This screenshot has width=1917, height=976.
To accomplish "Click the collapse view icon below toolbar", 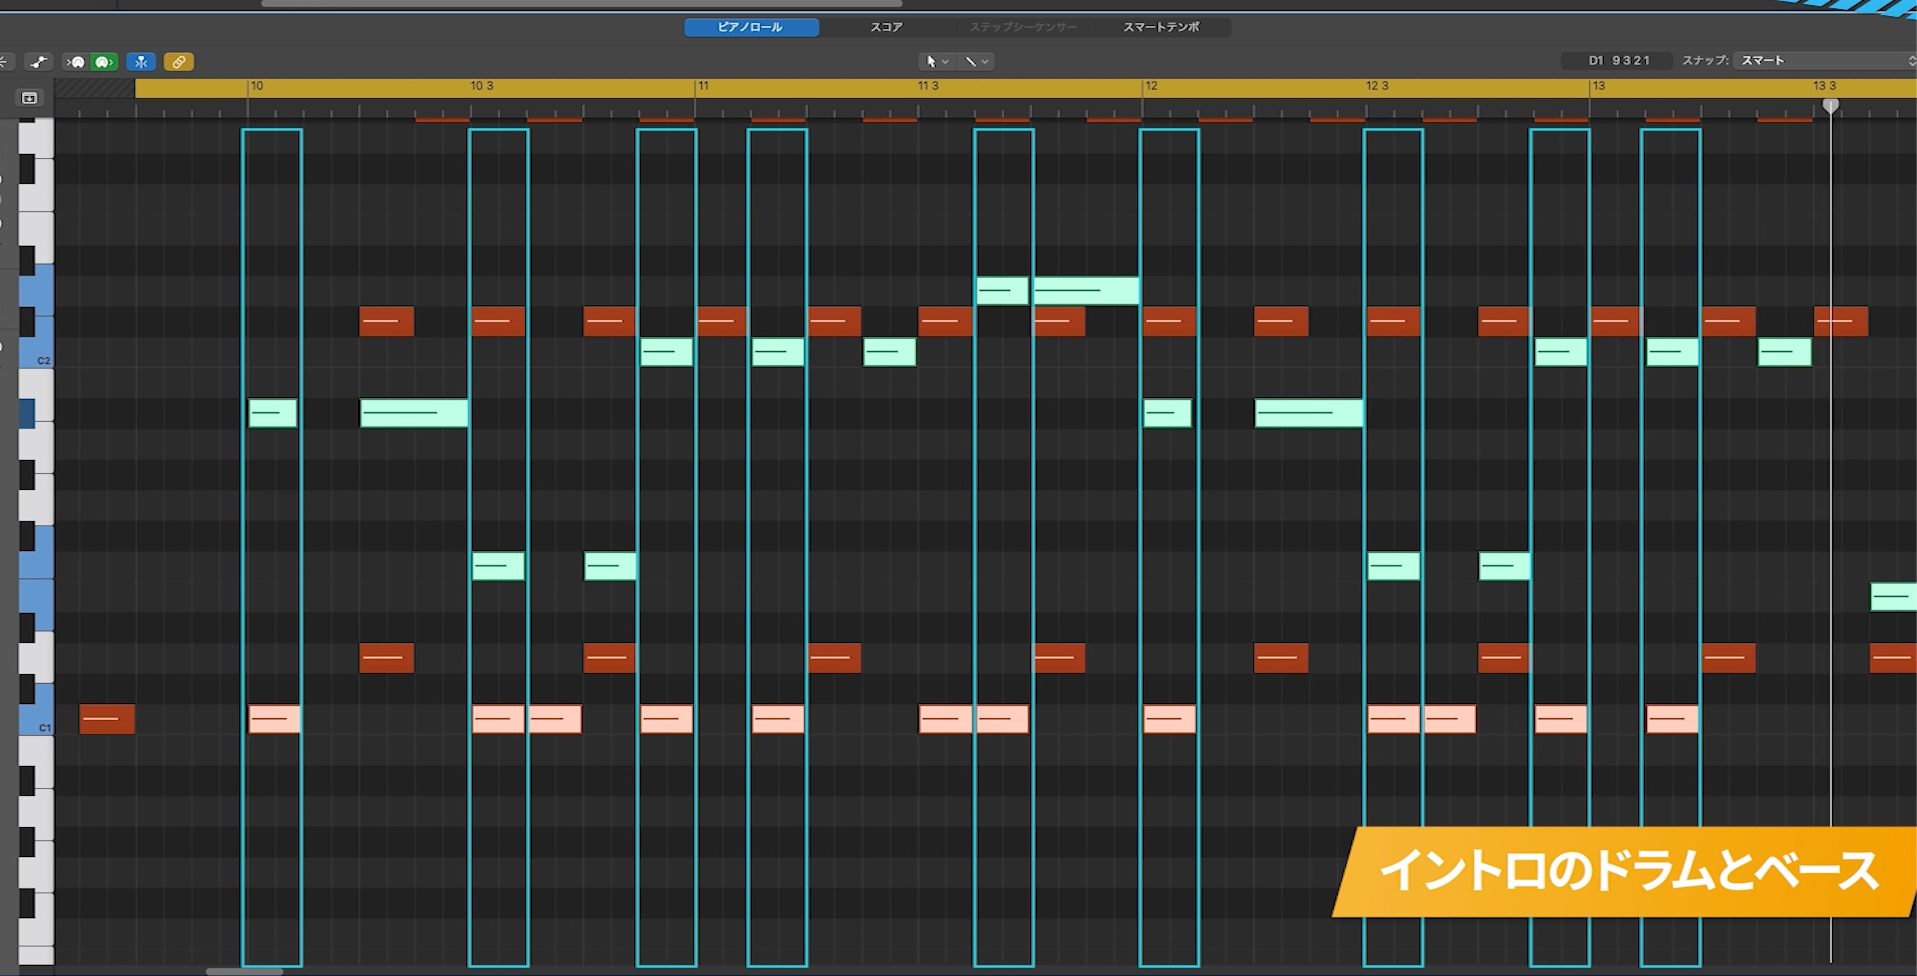I will point(29,98).
